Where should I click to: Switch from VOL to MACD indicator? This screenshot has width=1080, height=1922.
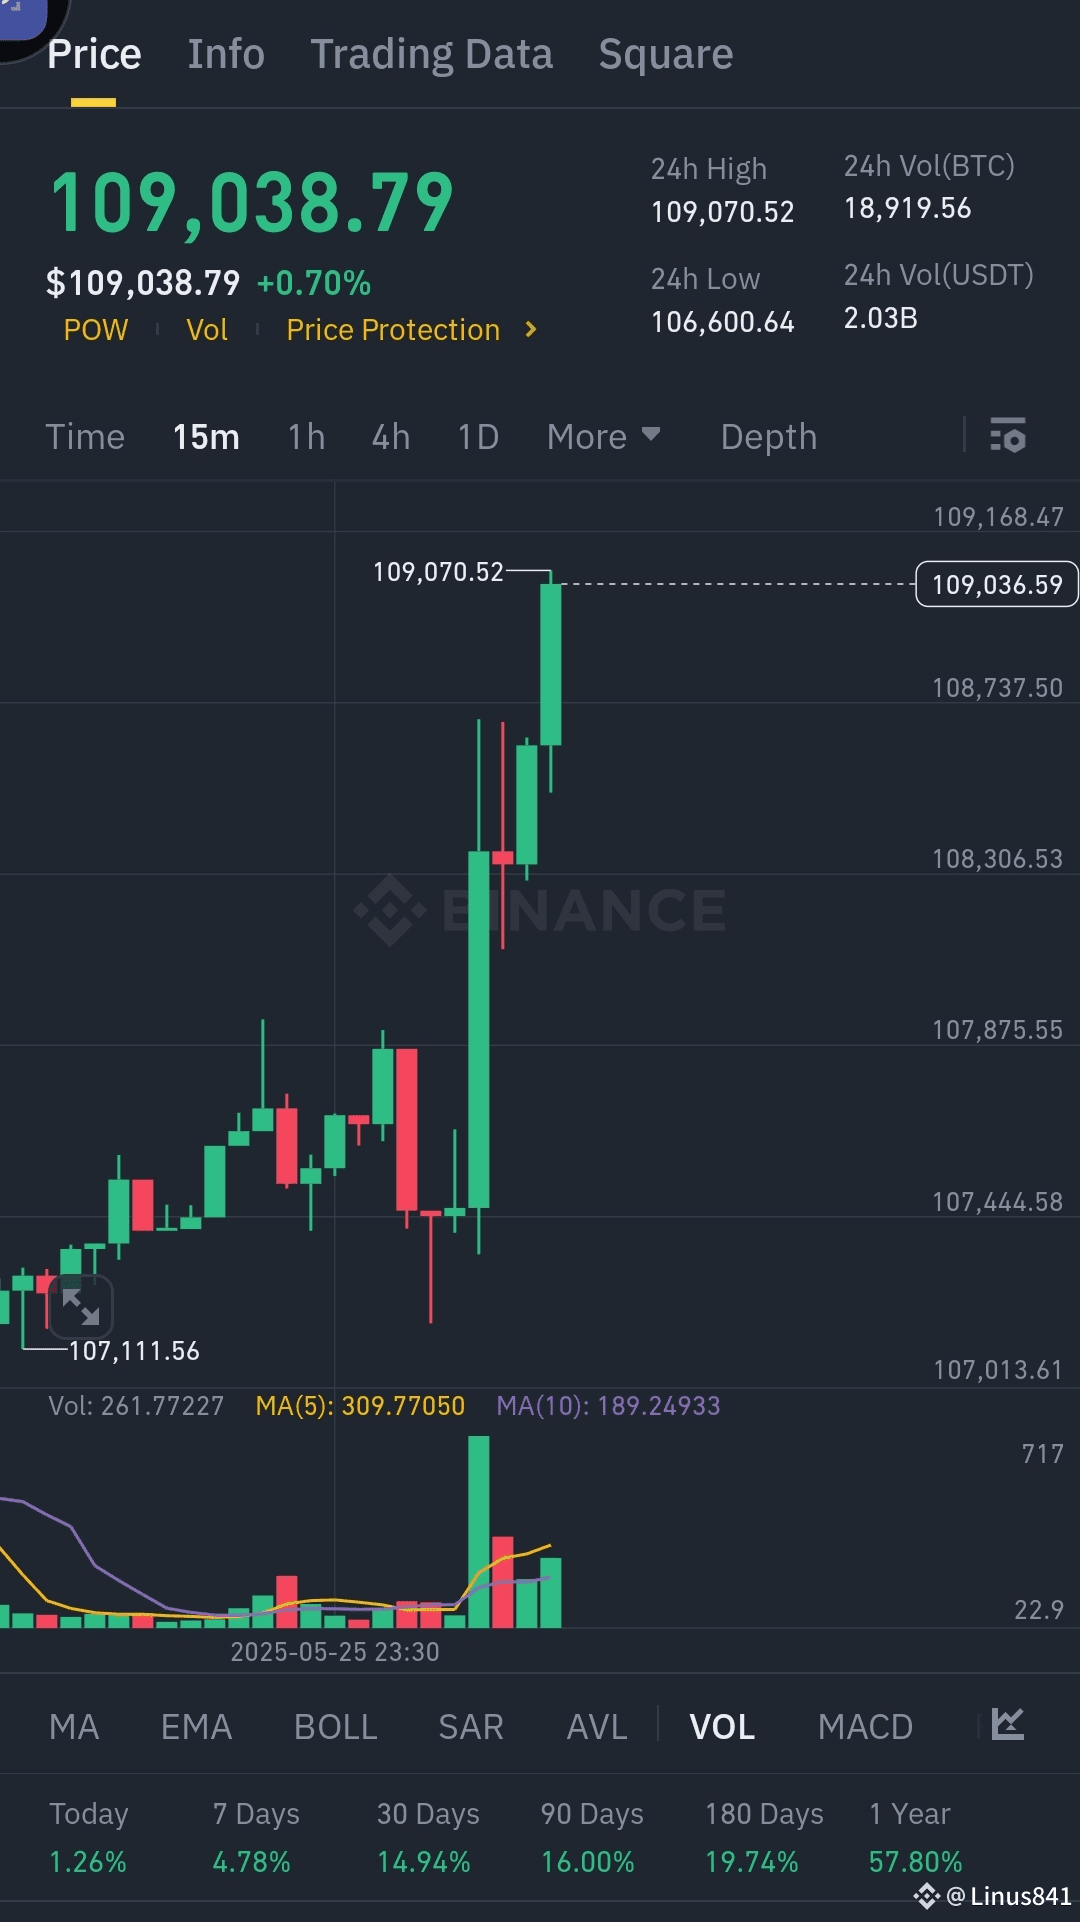pos(866,1727)
